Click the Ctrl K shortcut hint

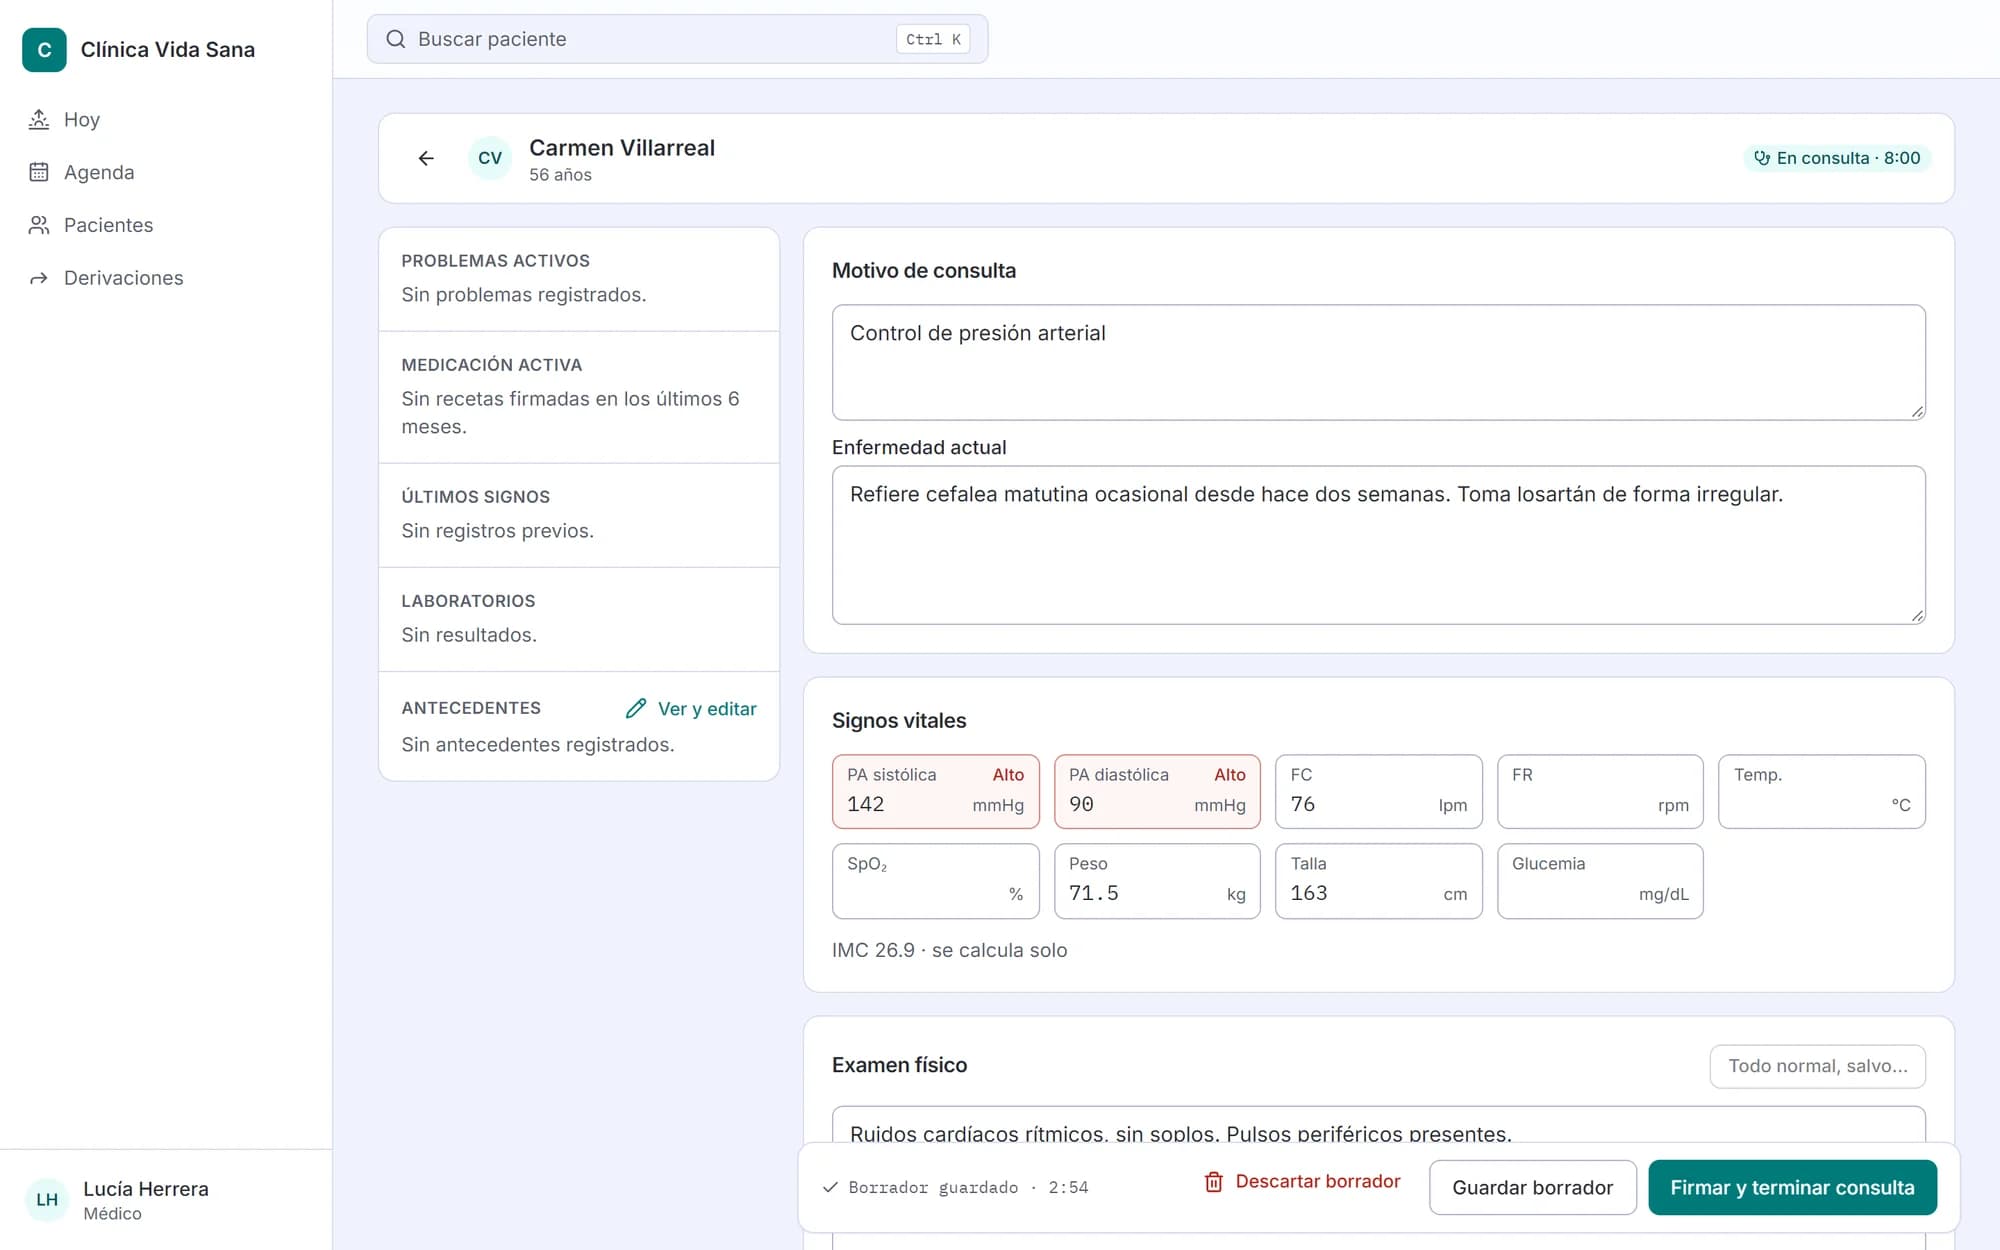[933, 39]
